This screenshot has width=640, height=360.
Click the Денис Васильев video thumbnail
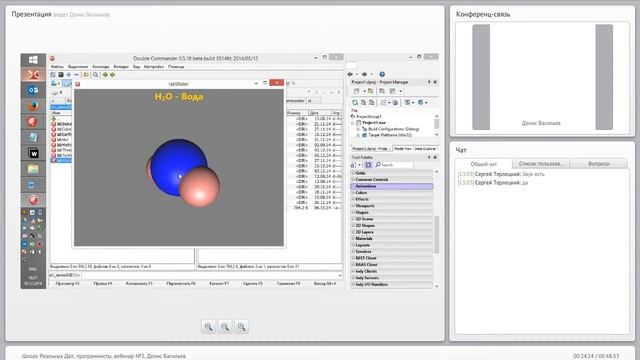(x=542, y=77)
